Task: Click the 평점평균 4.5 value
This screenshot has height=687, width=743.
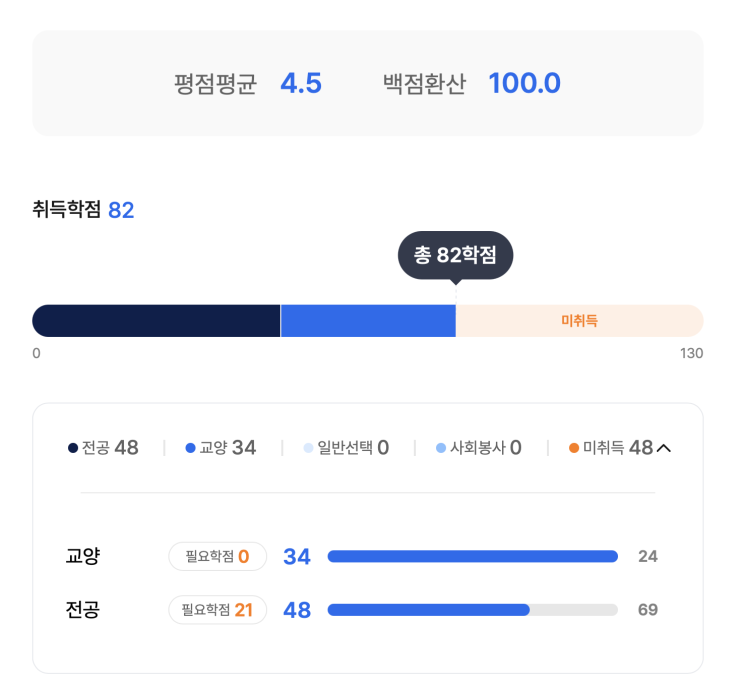Action: (301, 84)
